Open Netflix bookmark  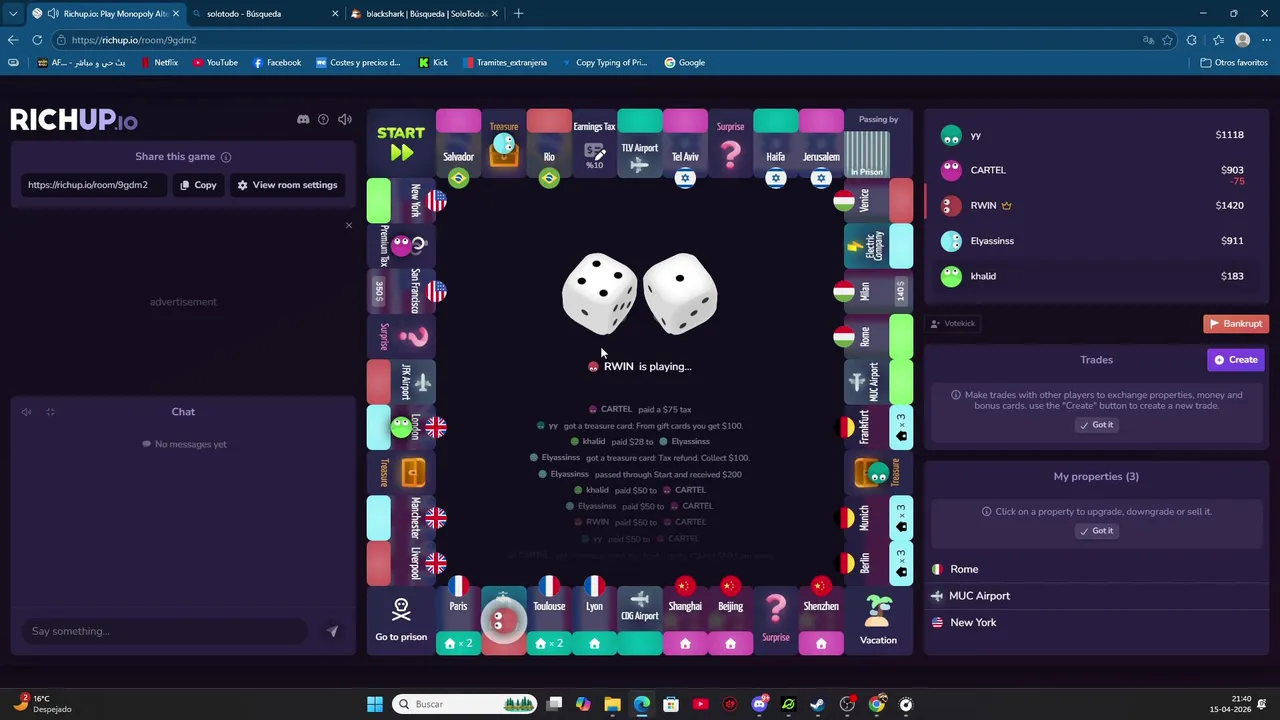point(159,62)
